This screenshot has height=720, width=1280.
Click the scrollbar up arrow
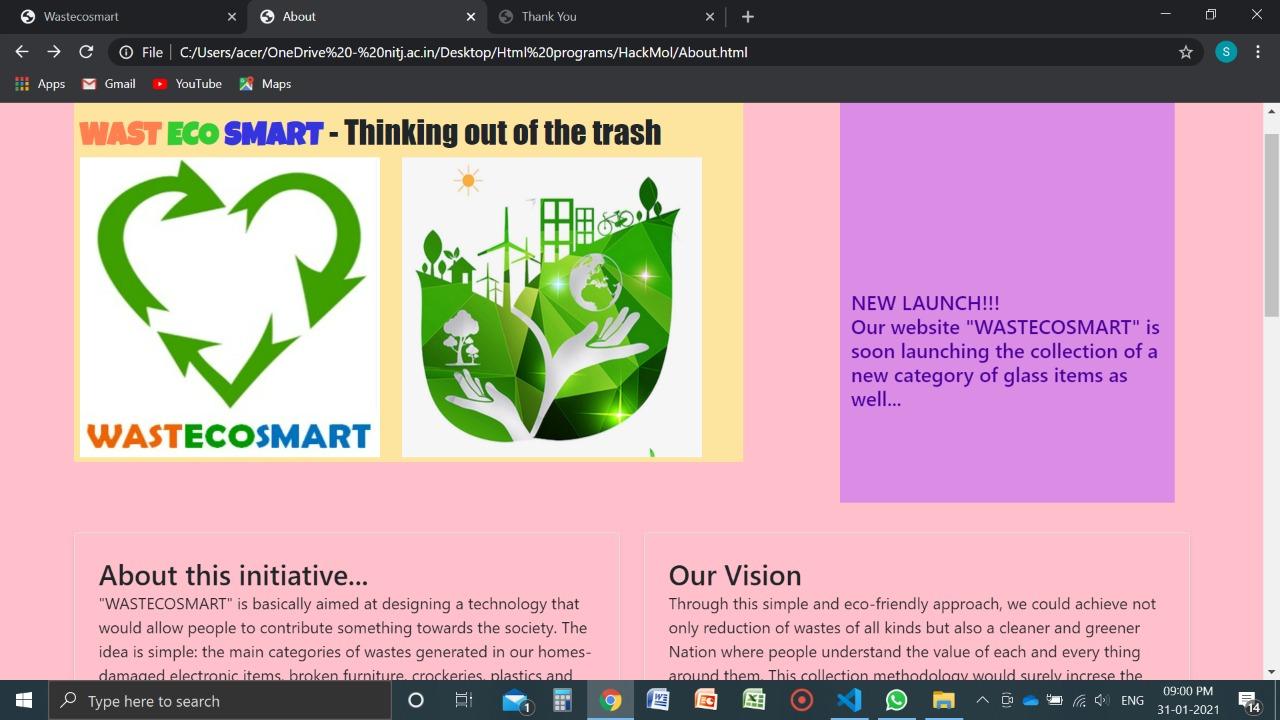pos(1271,111)
